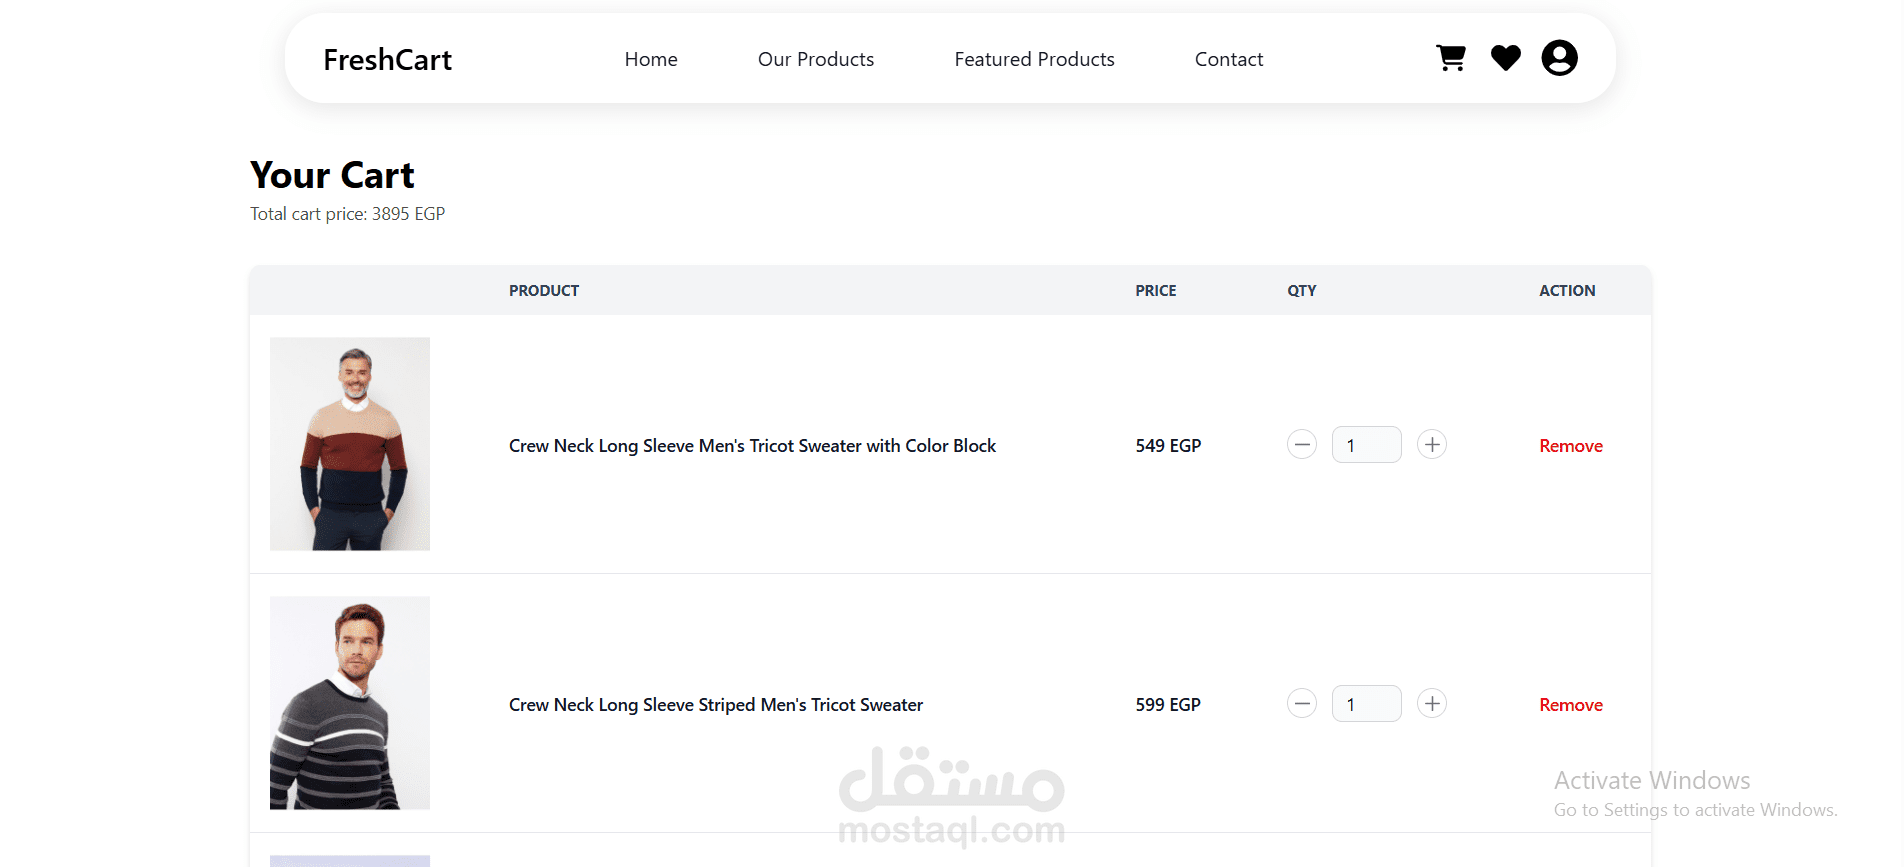The width and height of the screenshot is (1904, 867).
Task: Click the FreshCart logo
Action: tap(387, 60)
